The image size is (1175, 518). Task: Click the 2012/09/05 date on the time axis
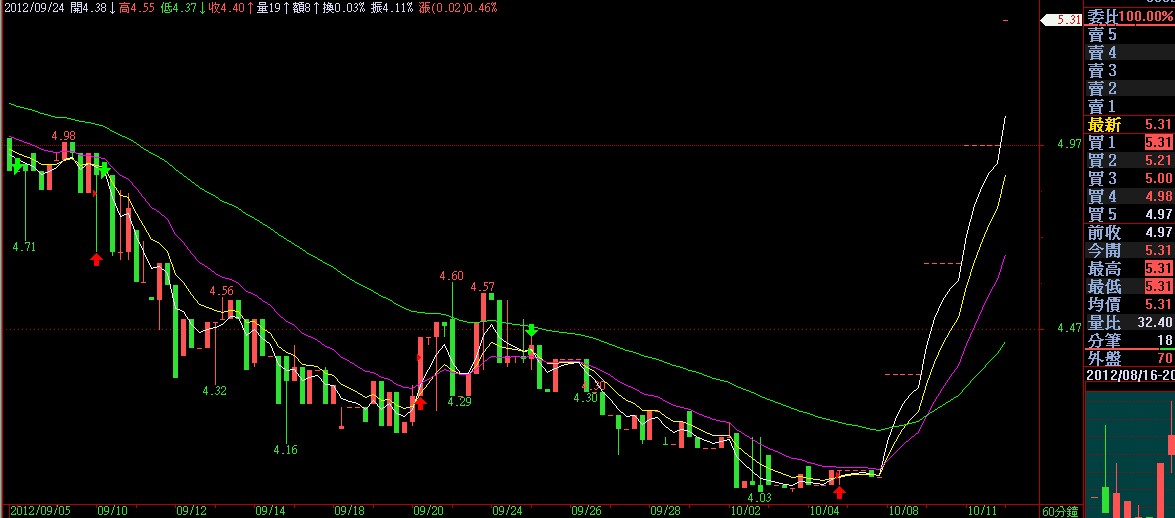41,511
